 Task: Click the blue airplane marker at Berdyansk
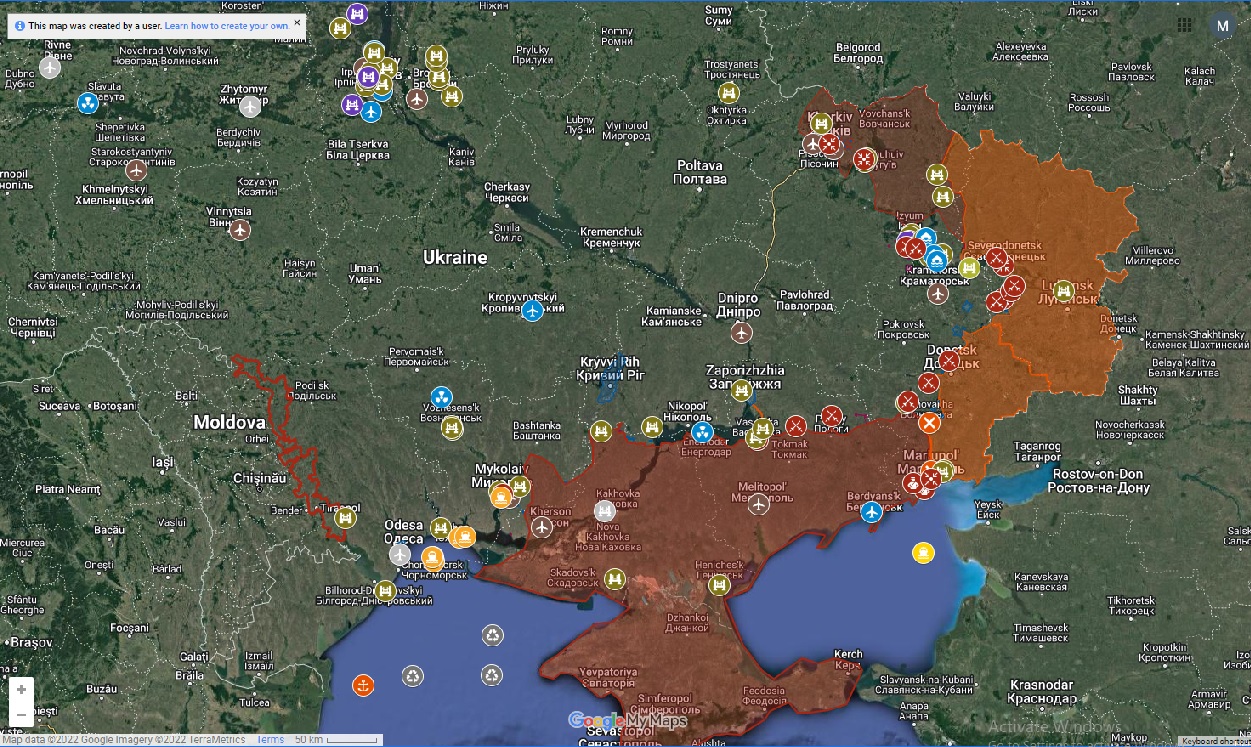[x=872, y=512]
